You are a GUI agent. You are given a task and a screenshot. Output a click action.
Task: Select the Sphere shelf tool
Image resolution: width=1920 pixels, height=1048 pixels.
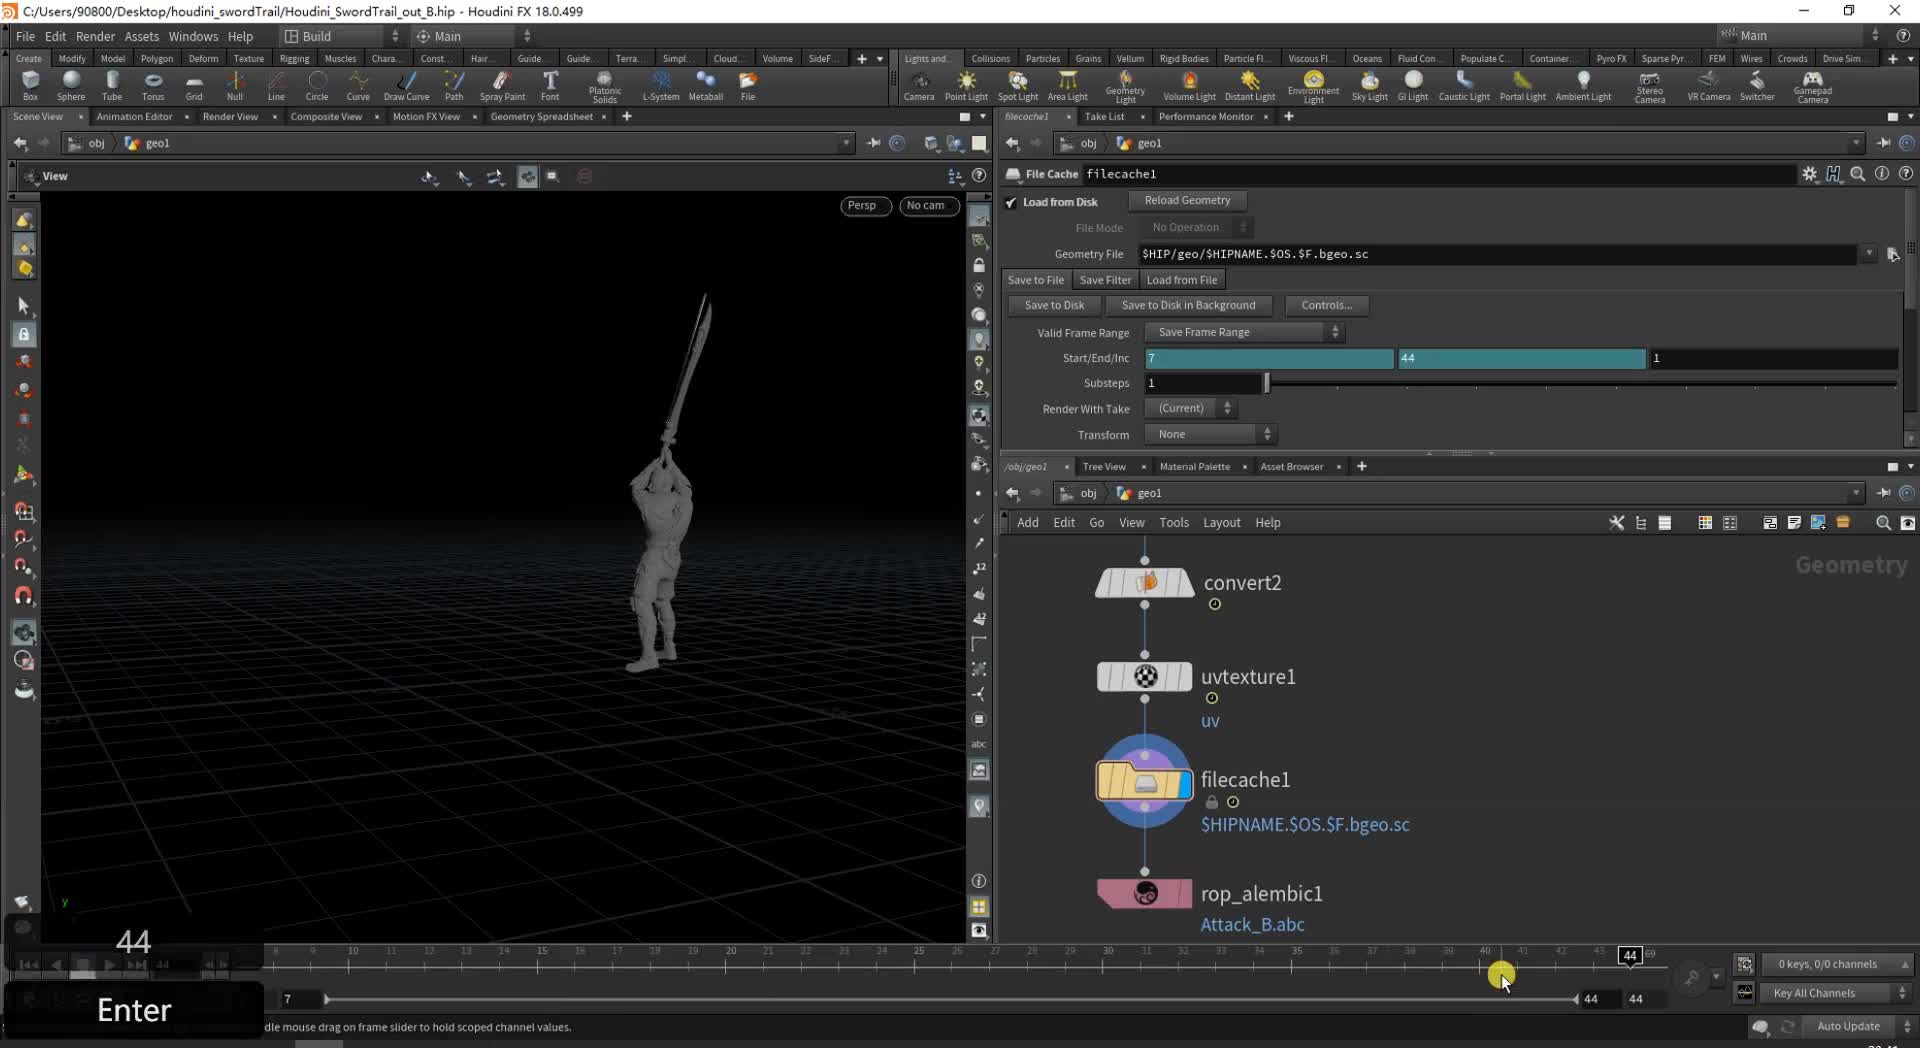tap(71, 85)
